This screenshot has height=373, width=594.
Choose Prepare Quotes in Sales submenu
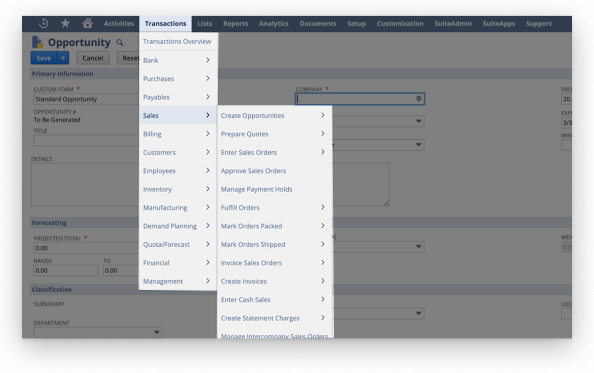[x=275, y=134]
